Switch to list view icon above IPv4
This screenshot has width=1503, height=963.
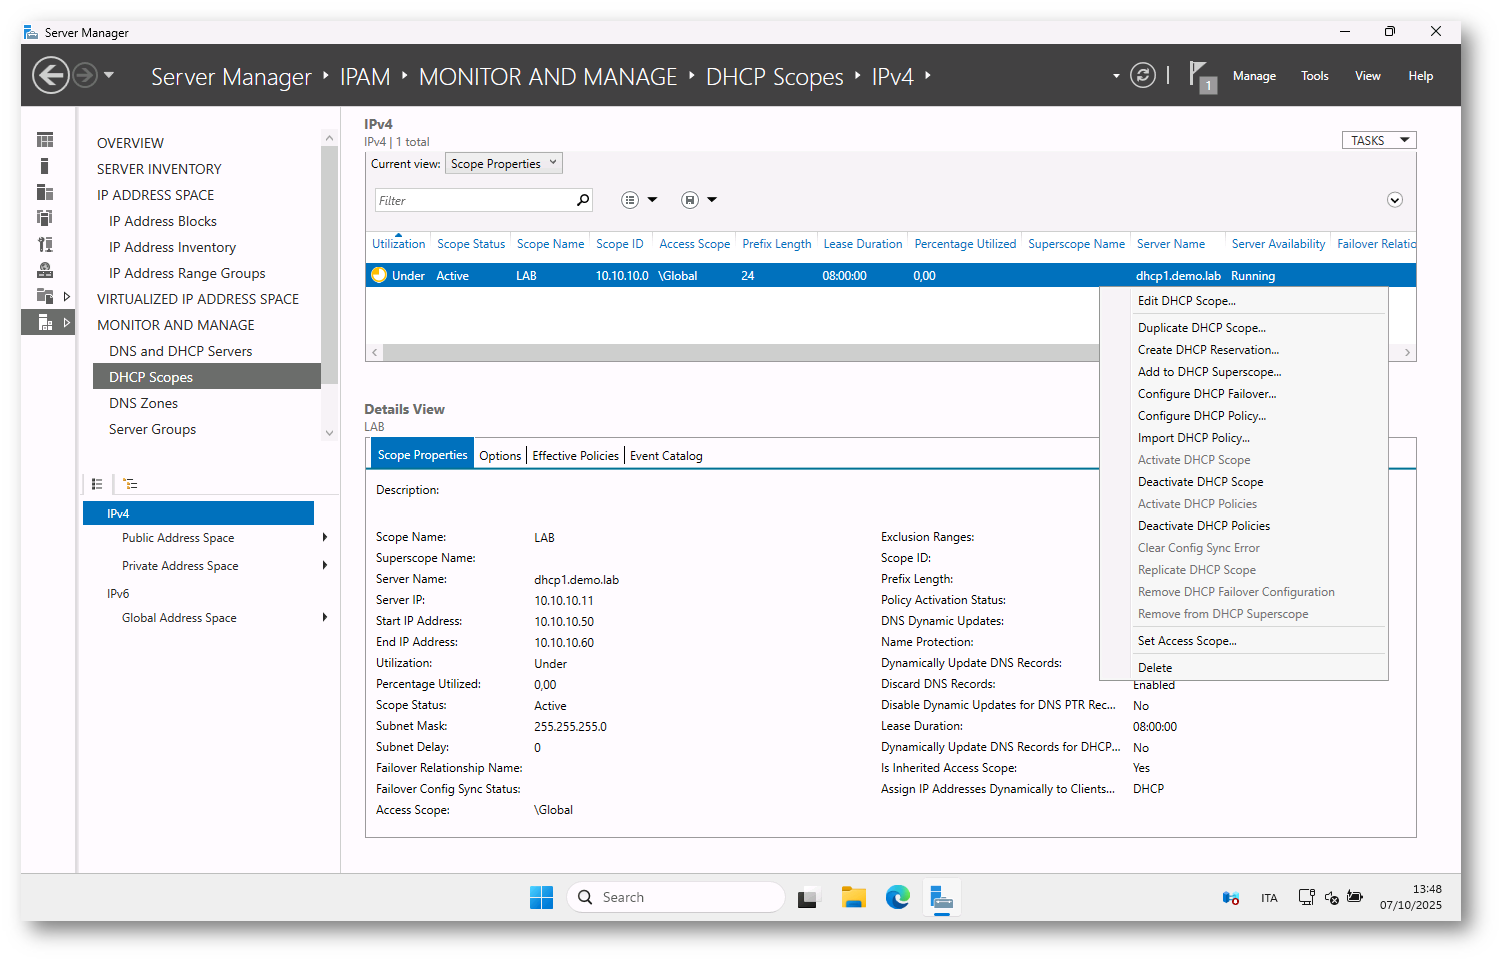[97, 484]
